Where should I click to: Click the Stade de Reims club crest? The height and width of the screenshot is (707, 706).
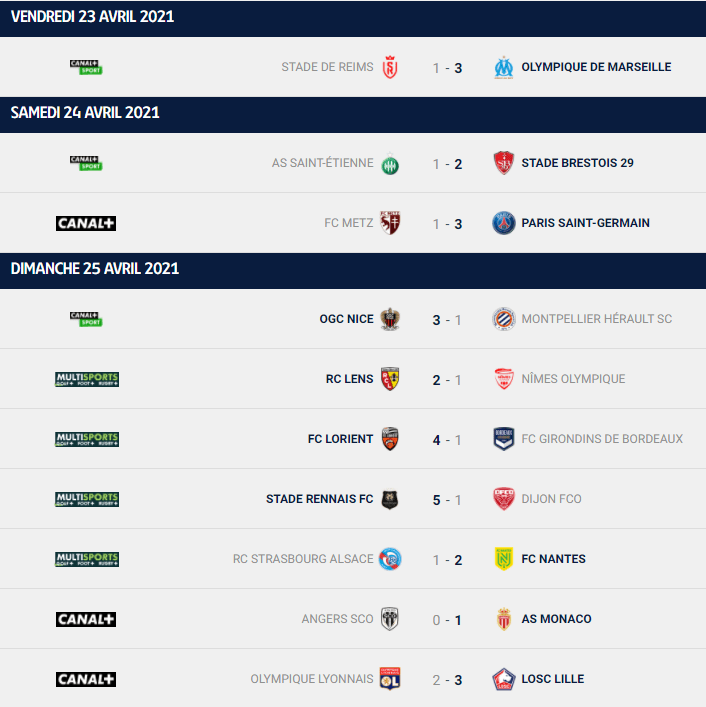tap(390, 67)
